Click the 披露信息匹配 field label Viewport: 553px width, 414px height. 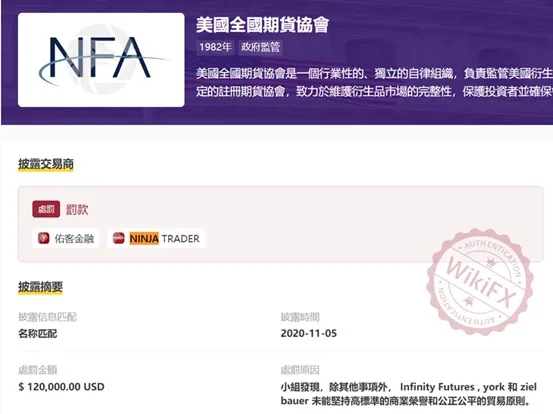tap(47, 317)
